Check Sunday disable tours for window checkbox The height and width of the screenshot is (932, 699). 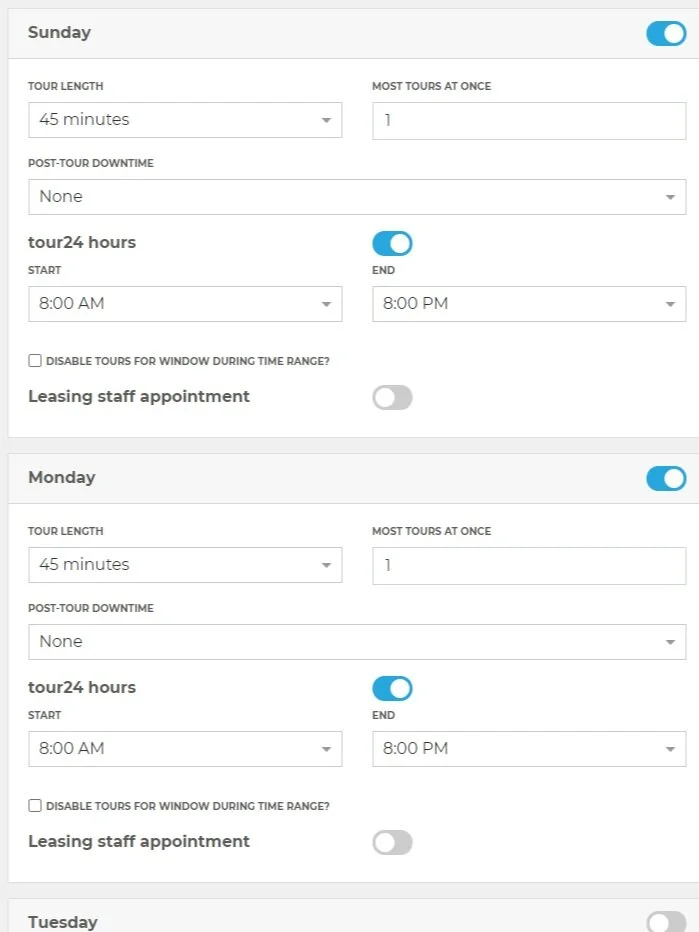point(35,361)
